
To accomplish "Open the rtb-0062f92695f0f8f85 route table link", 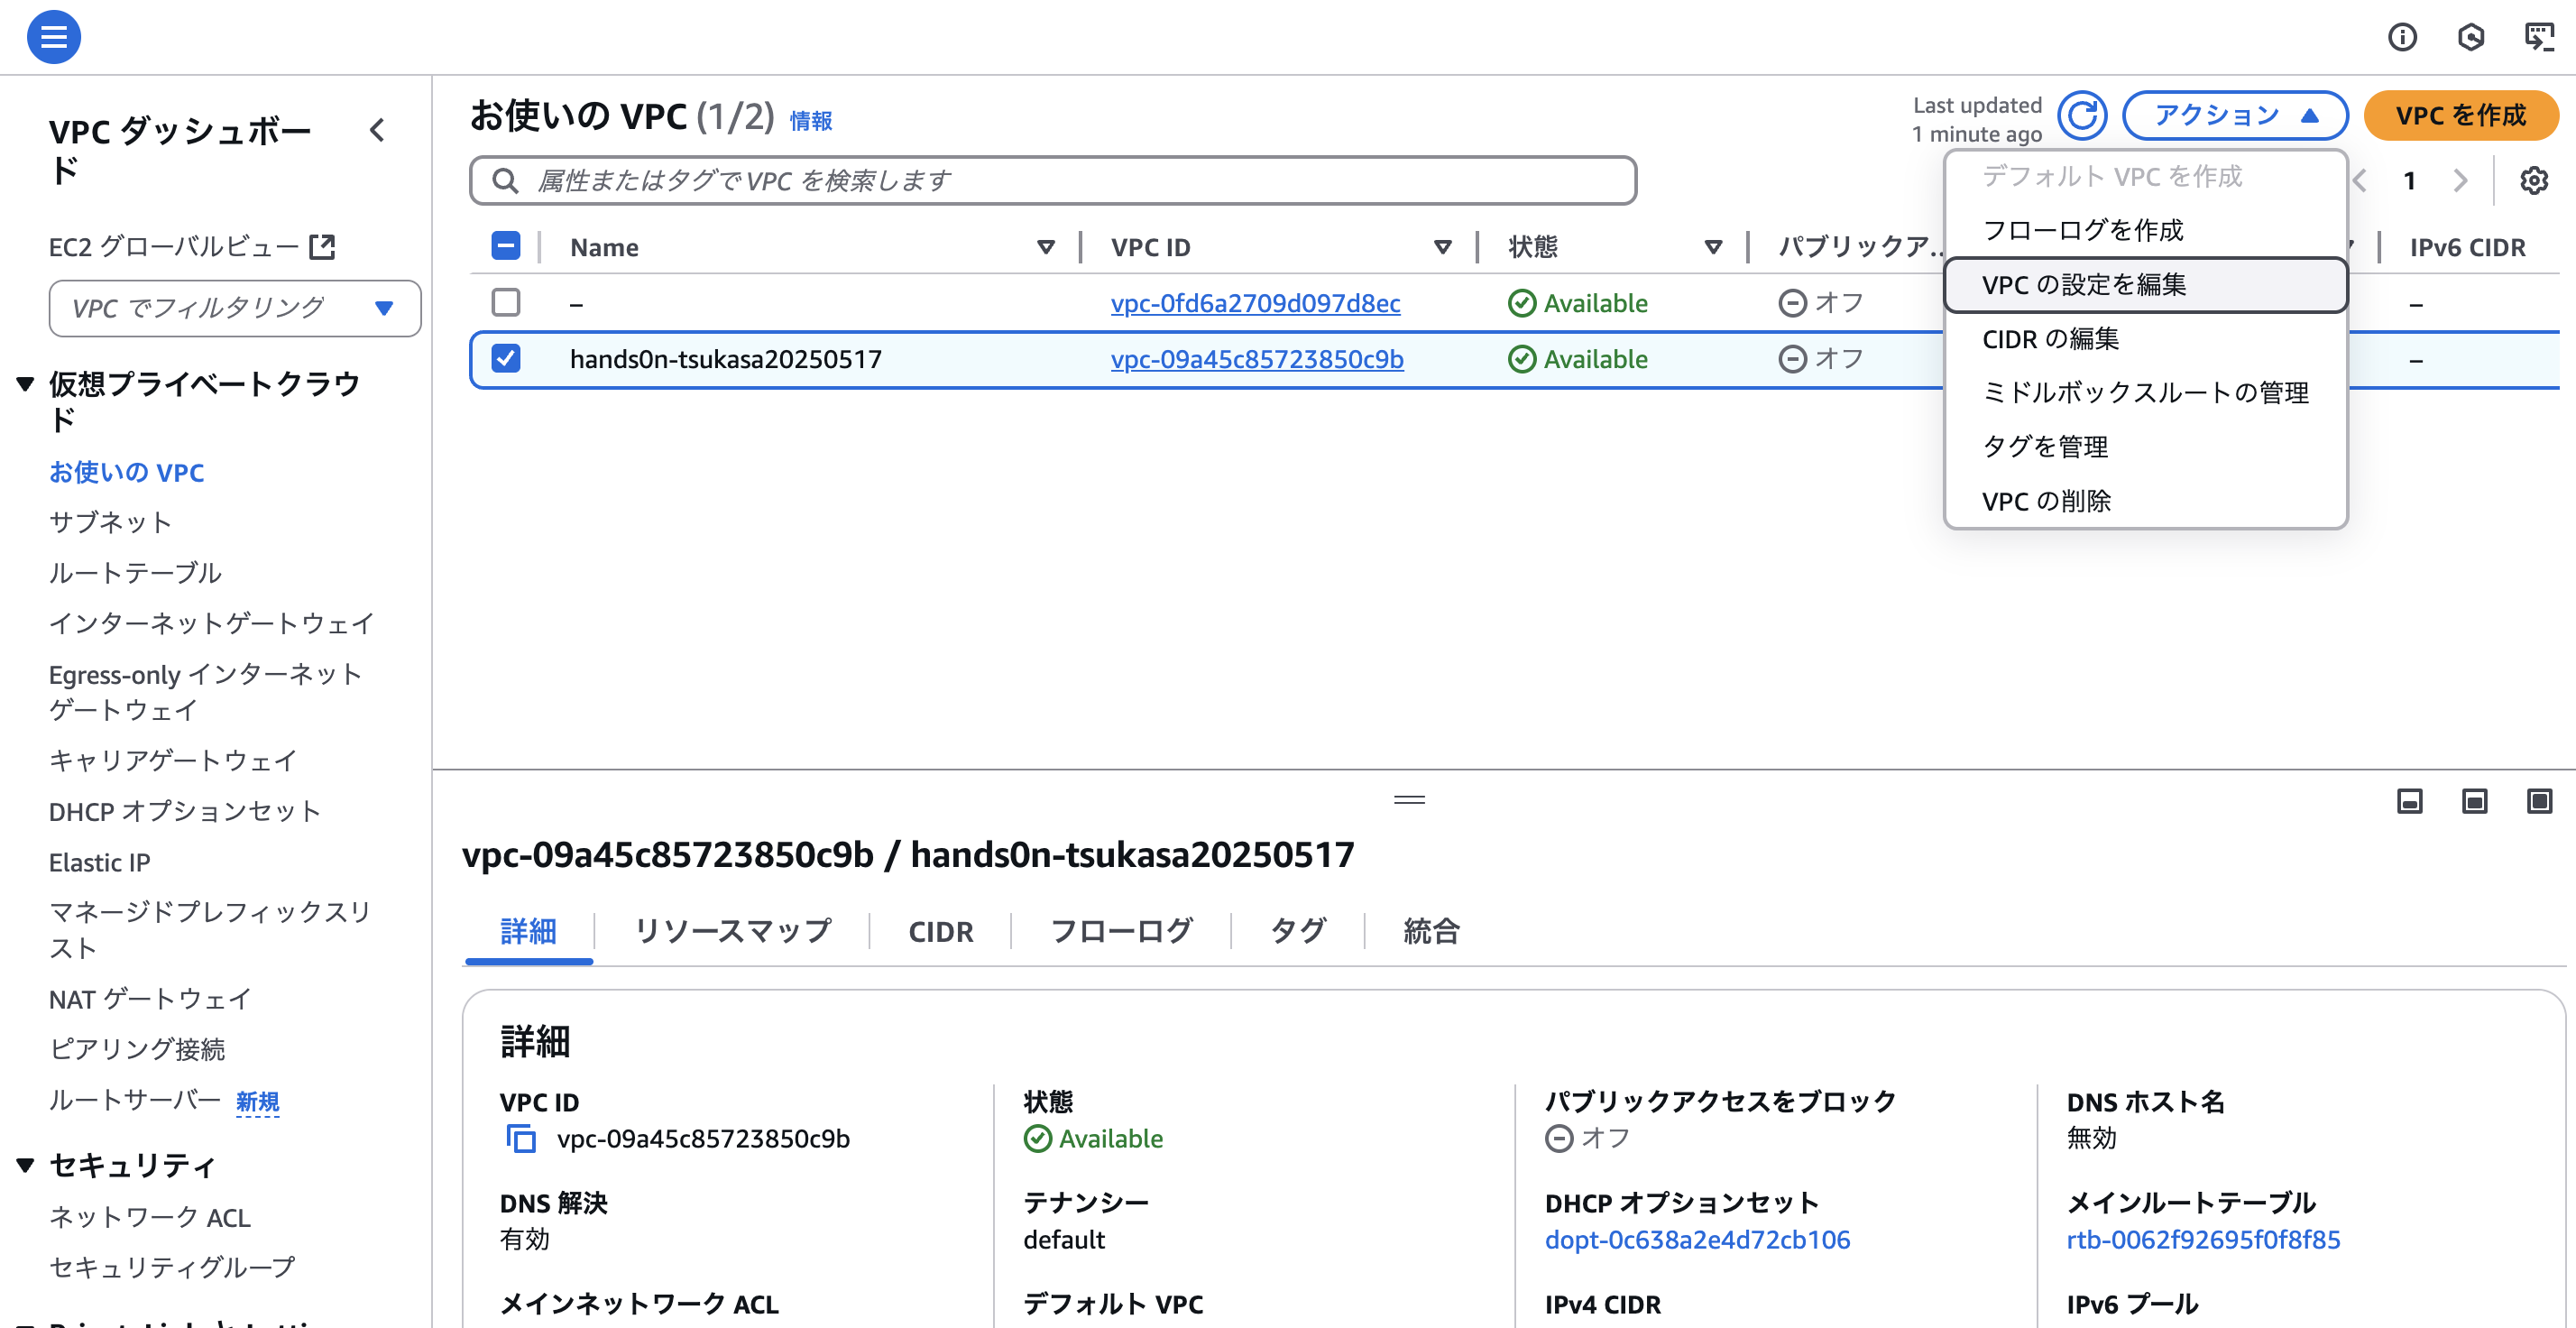I will click(x=2203, y=1239).
